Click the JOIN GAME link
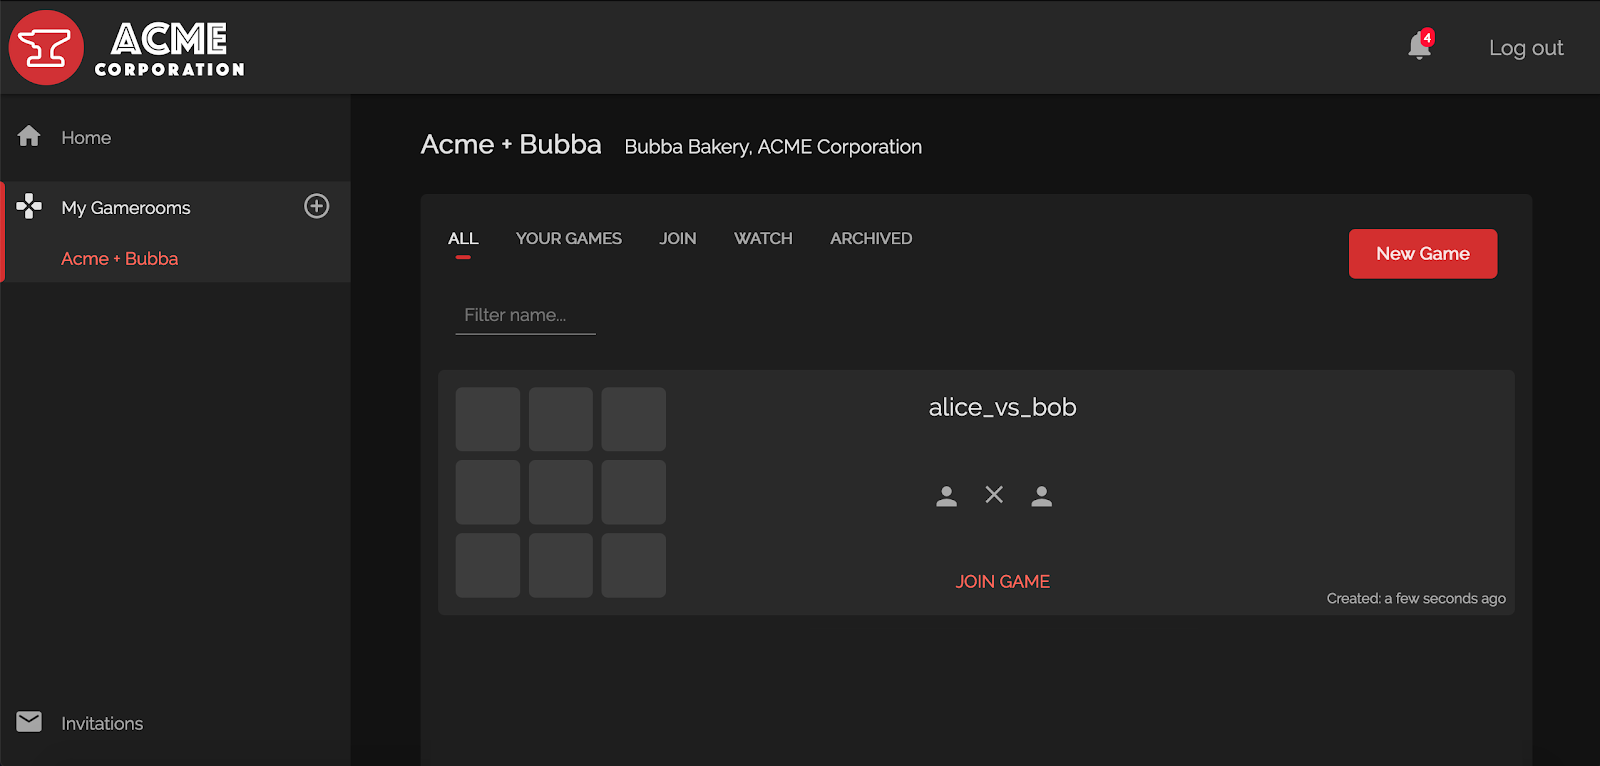 pos(1002,582)
